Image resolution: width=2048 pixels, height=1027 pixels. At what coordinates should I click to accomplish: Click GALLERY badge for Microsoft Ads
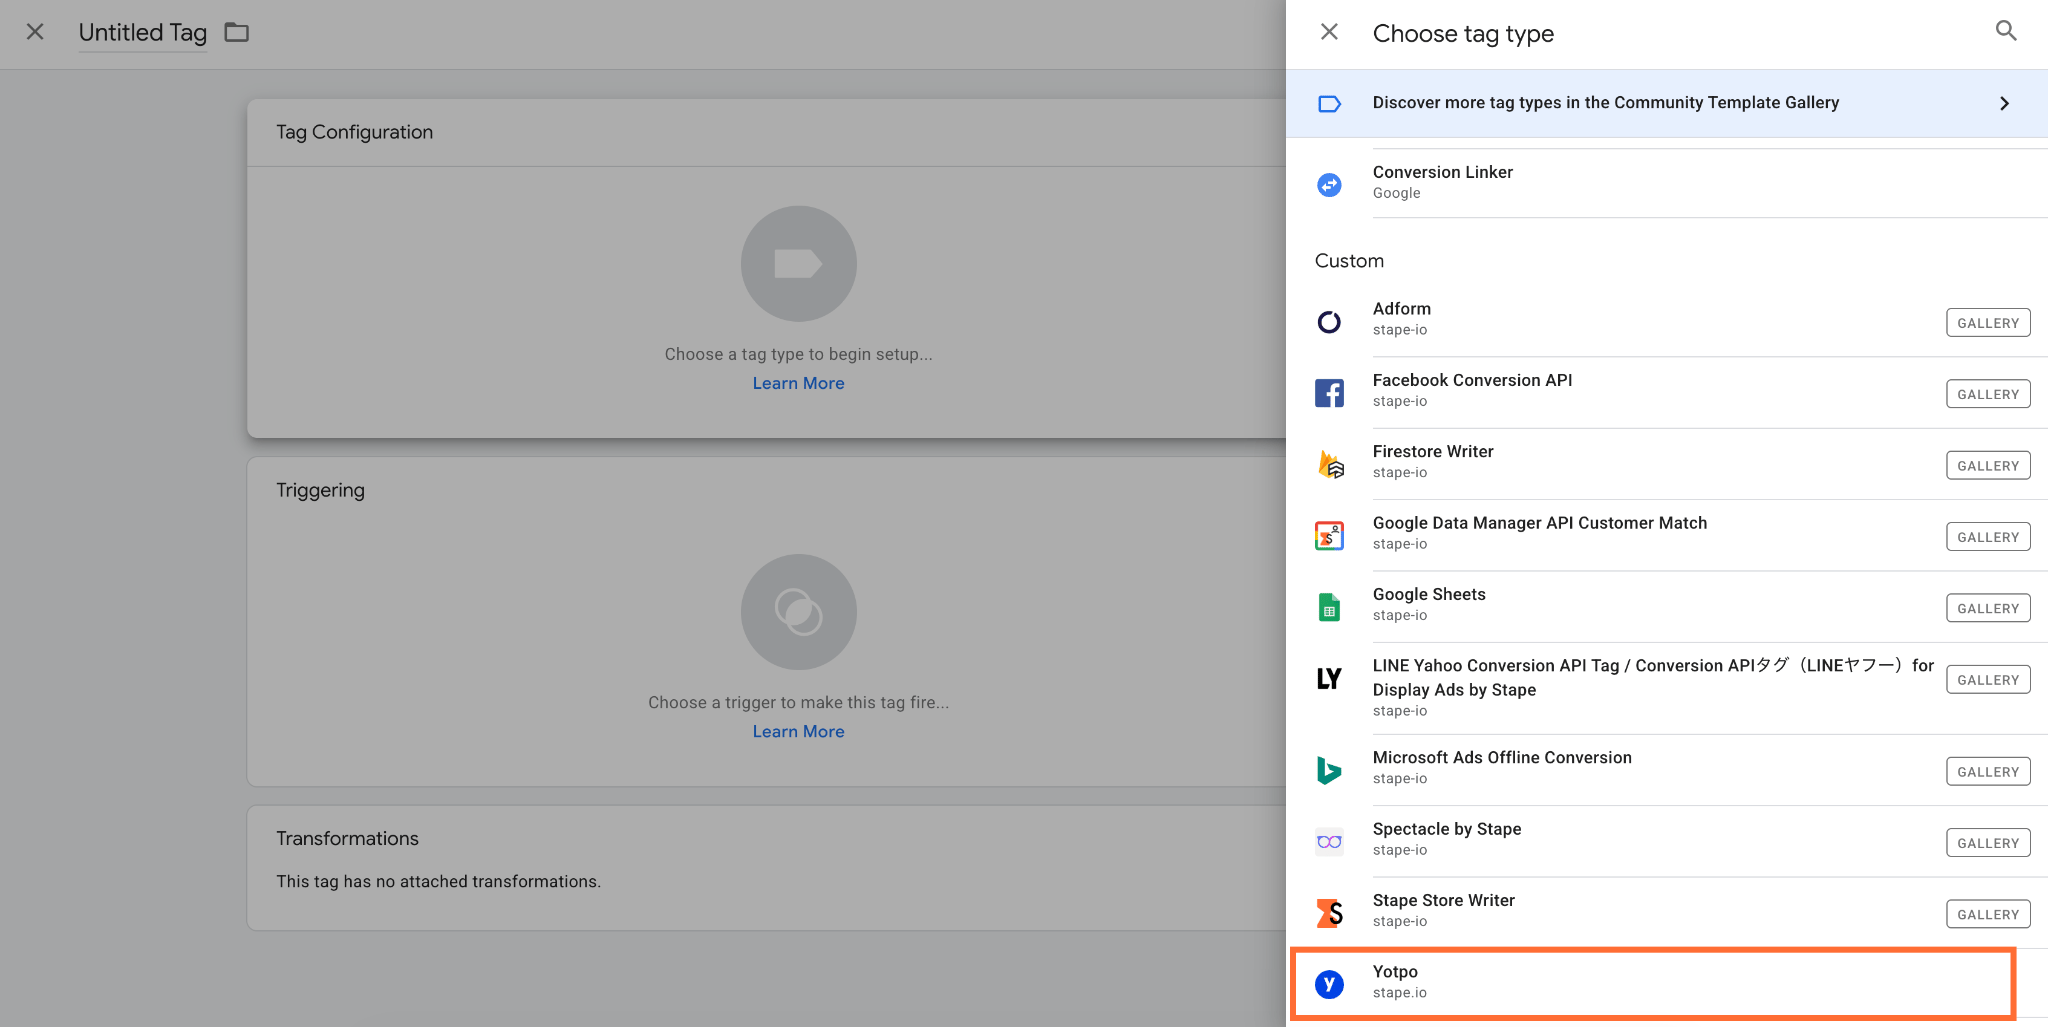(1988, 772)
